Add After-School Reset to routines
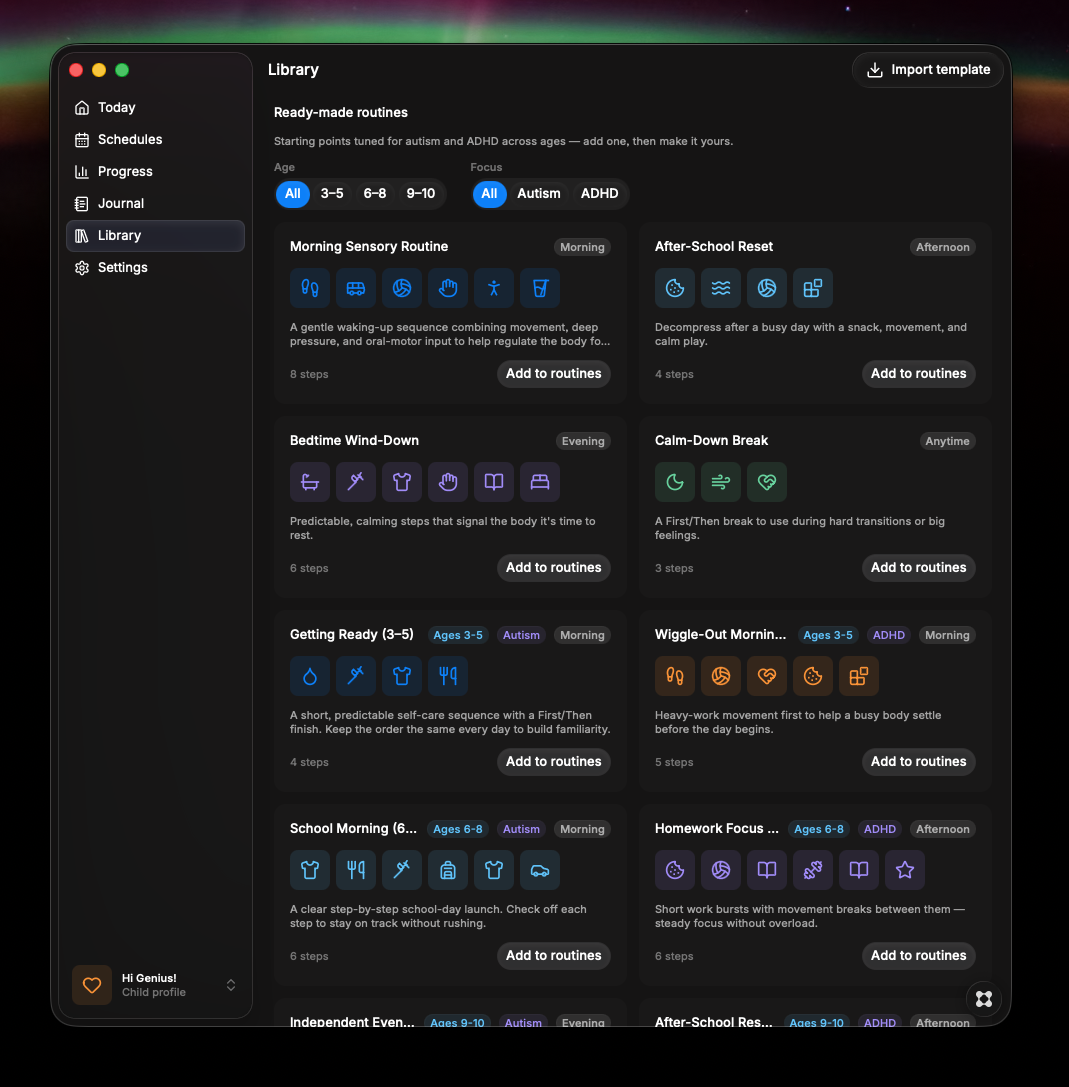 coord(919,374)
